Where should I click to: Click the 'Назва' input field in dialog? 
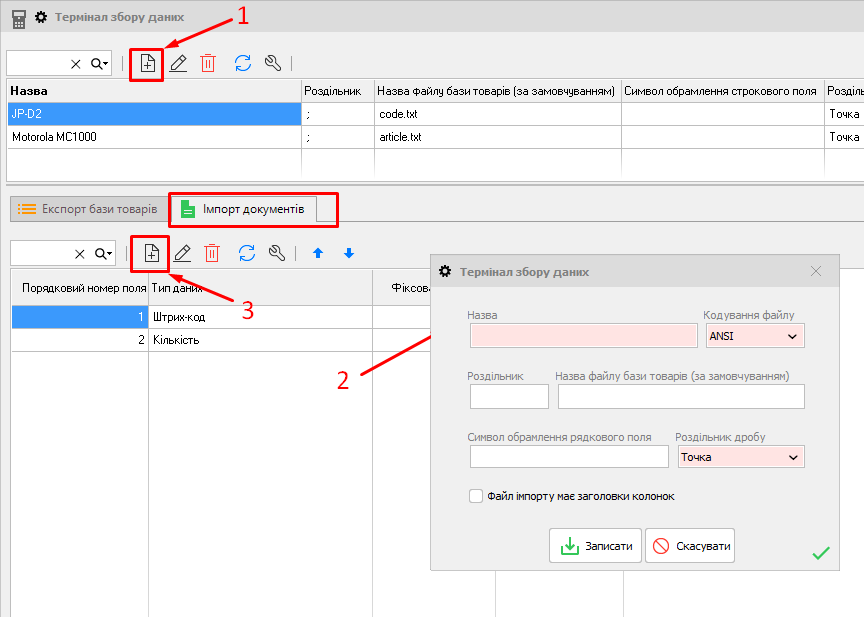pyautogui.click(x=583, y=336)
